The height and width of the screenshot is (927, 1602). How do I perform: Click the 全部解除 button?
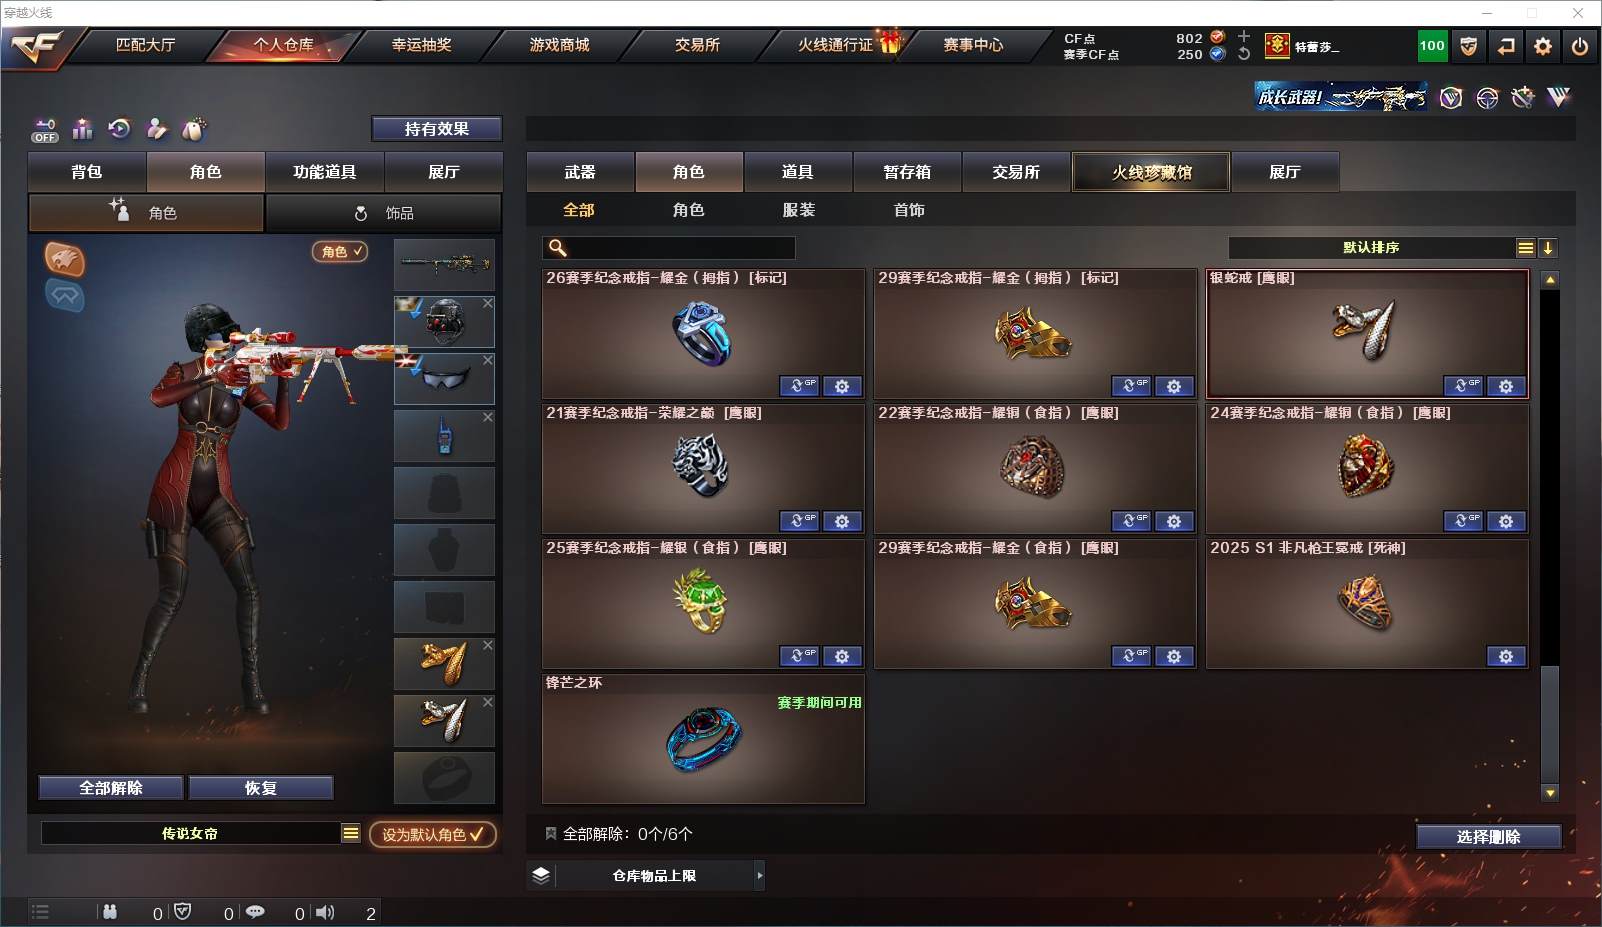tap(111, 788)
